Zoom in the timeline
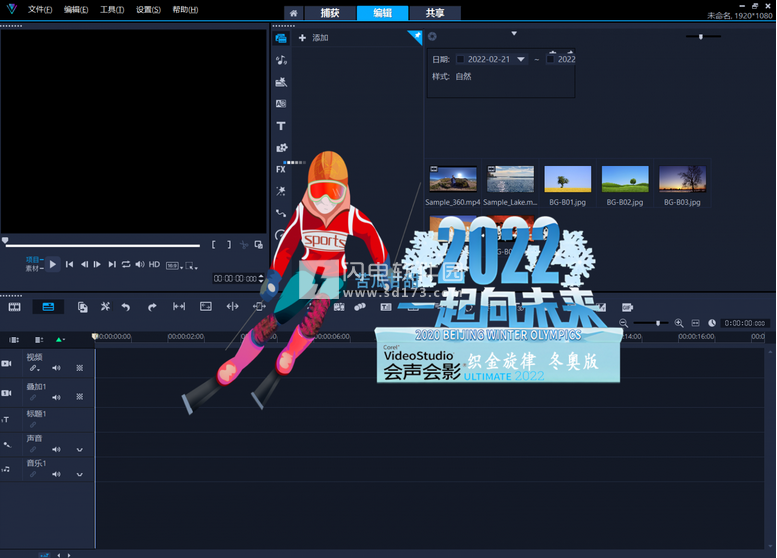777x558 pixels. point(679,323)
